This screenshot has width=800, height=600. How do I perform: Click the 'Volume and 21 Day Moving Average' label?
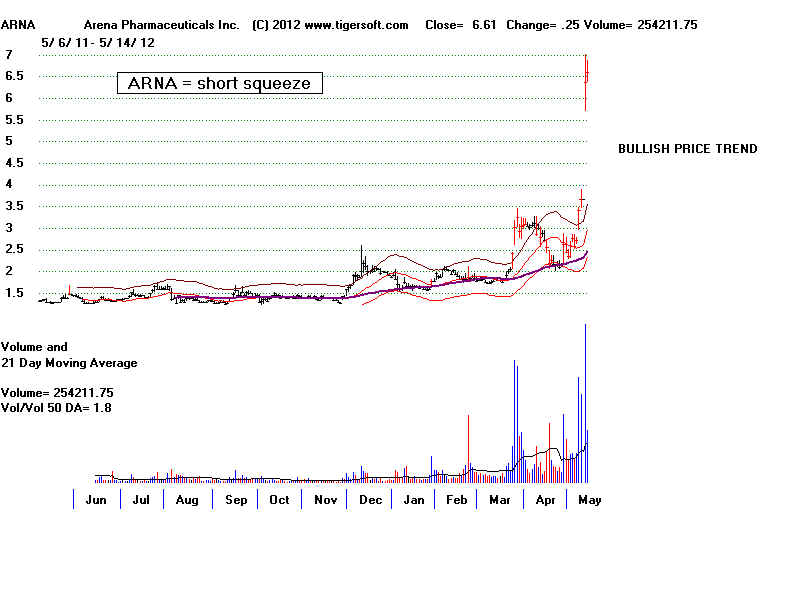coord(69,355)
